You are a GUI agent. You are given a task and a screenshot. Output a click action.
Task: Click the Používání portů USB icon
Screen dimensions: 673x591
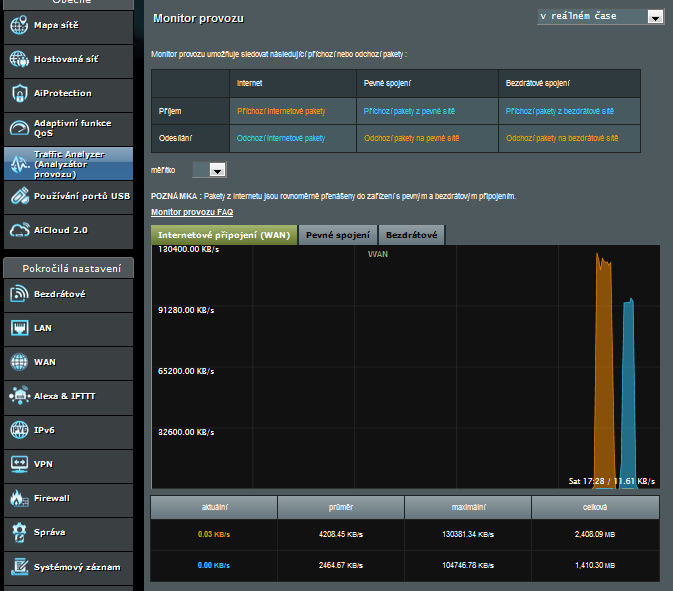[x=18, y=196]
